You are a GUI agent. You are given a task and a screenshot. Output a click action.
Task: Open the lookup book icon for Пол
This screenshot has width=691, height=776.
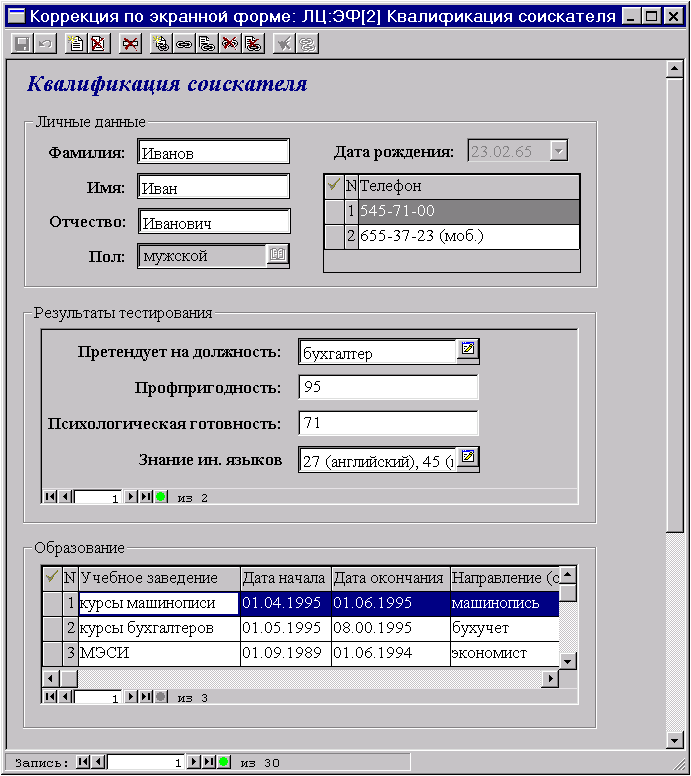(x=277, y=255)
